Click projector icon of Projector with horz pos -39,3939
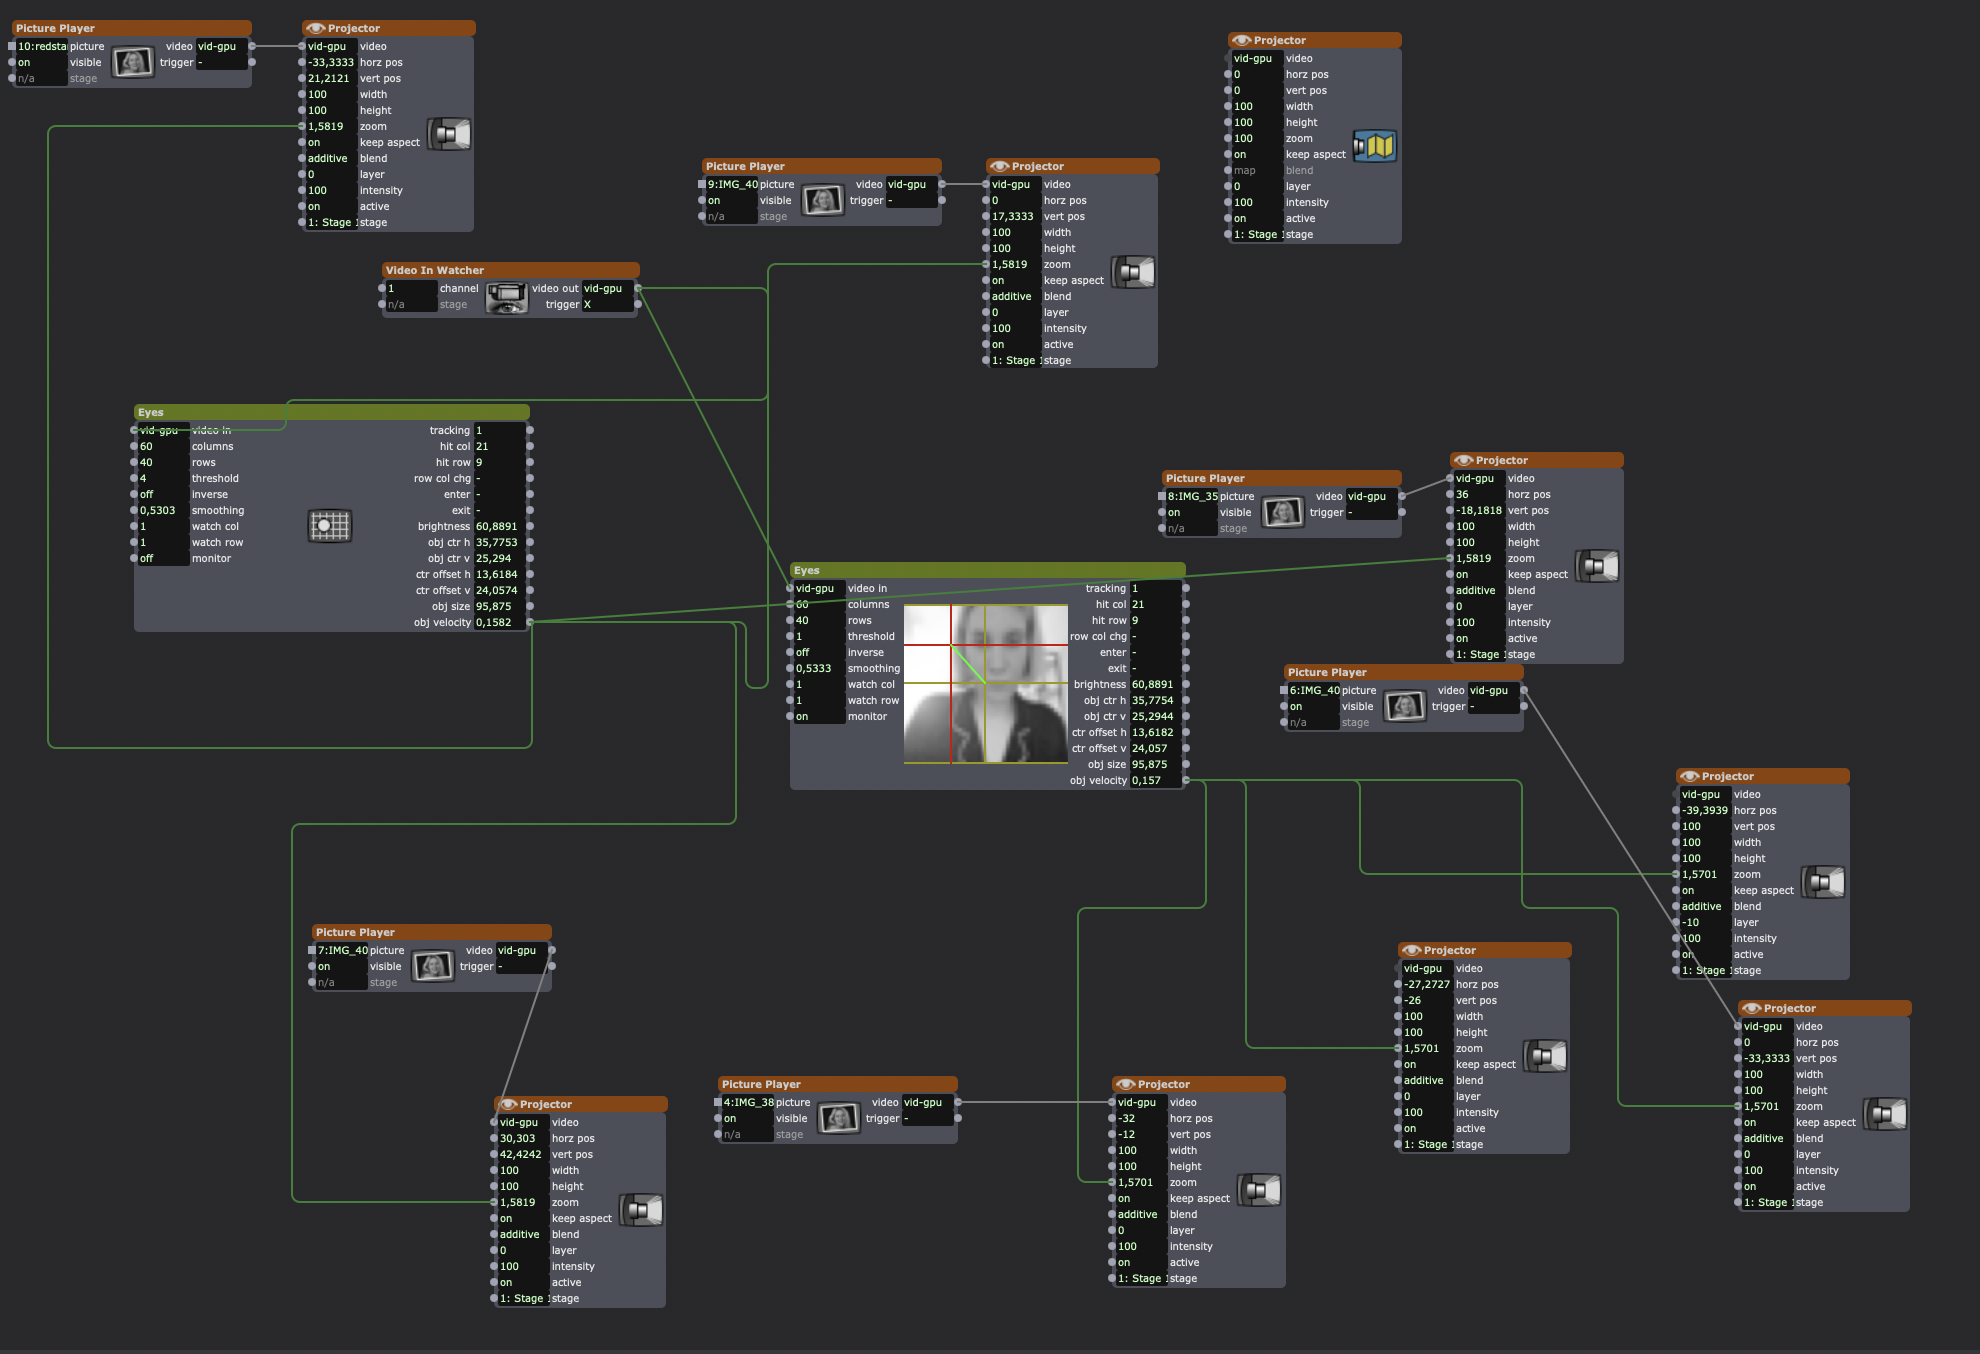Viewport: 1980px width, 1354px height. tap(1823, 882)
